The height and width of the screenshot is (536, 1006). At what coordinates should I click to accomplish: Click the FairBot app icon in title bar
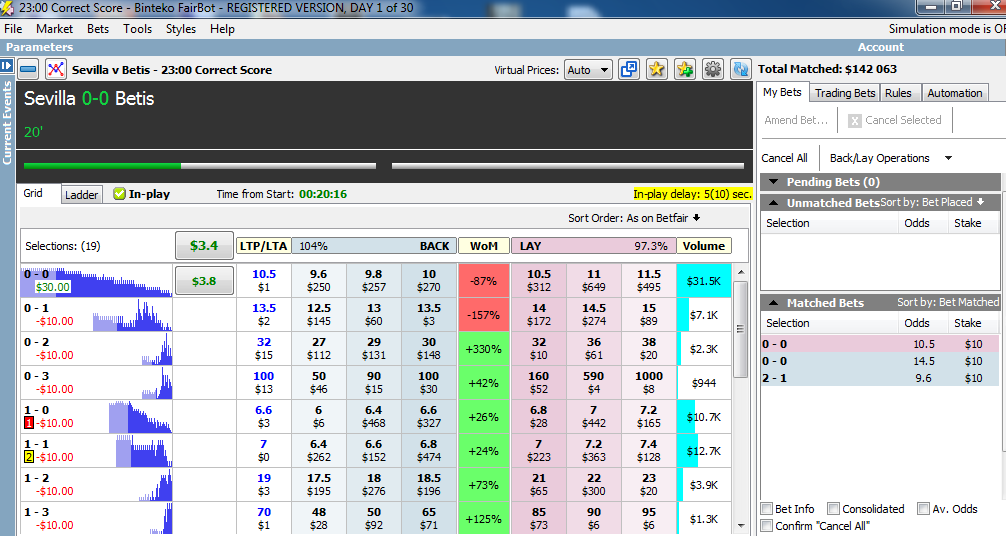tap(6, 8)
